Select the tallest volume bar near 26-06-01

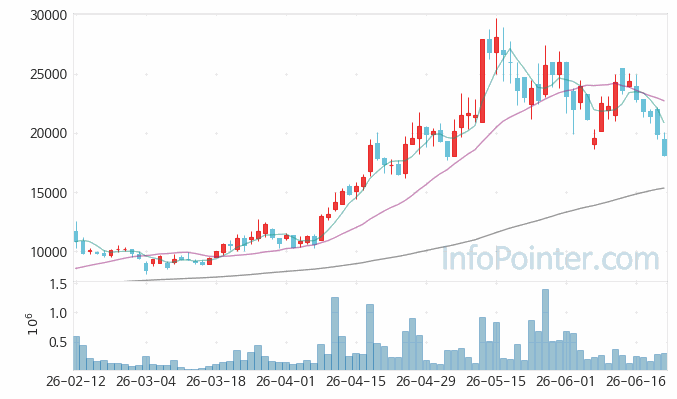[x=545, y=329]
